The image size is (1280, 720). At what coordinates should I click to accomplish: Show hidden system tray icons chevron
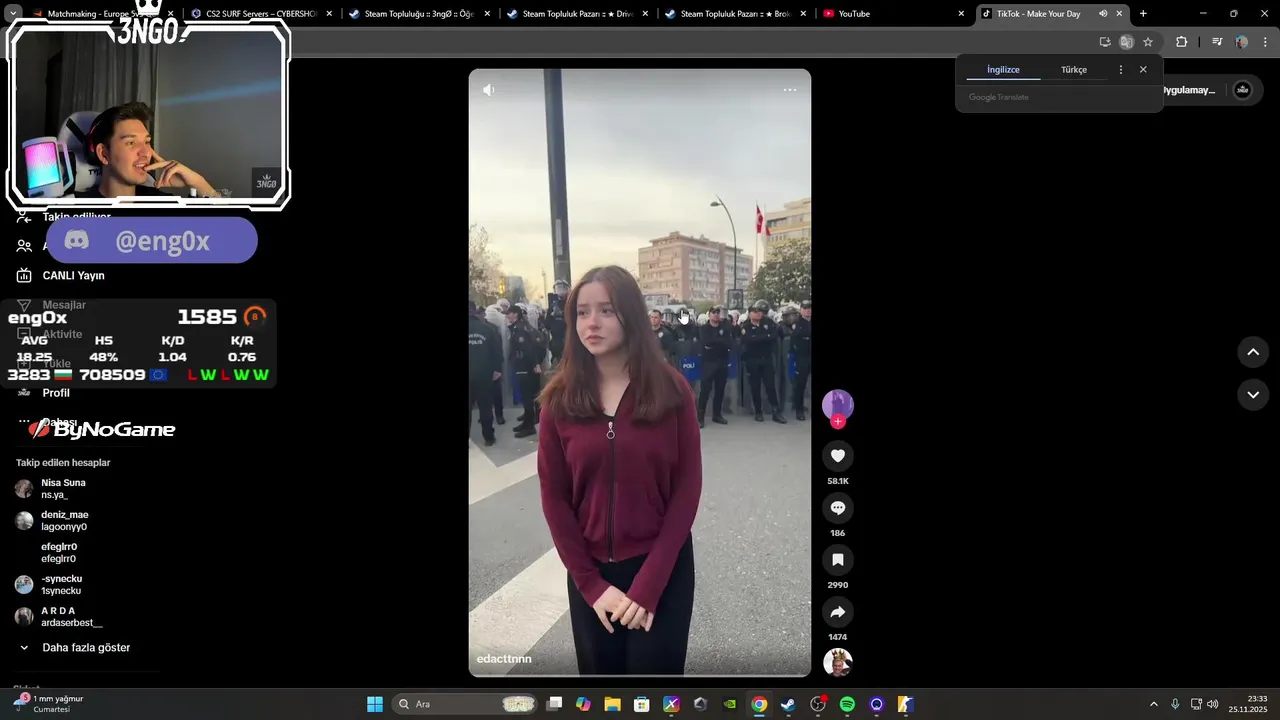[1153, 704]
